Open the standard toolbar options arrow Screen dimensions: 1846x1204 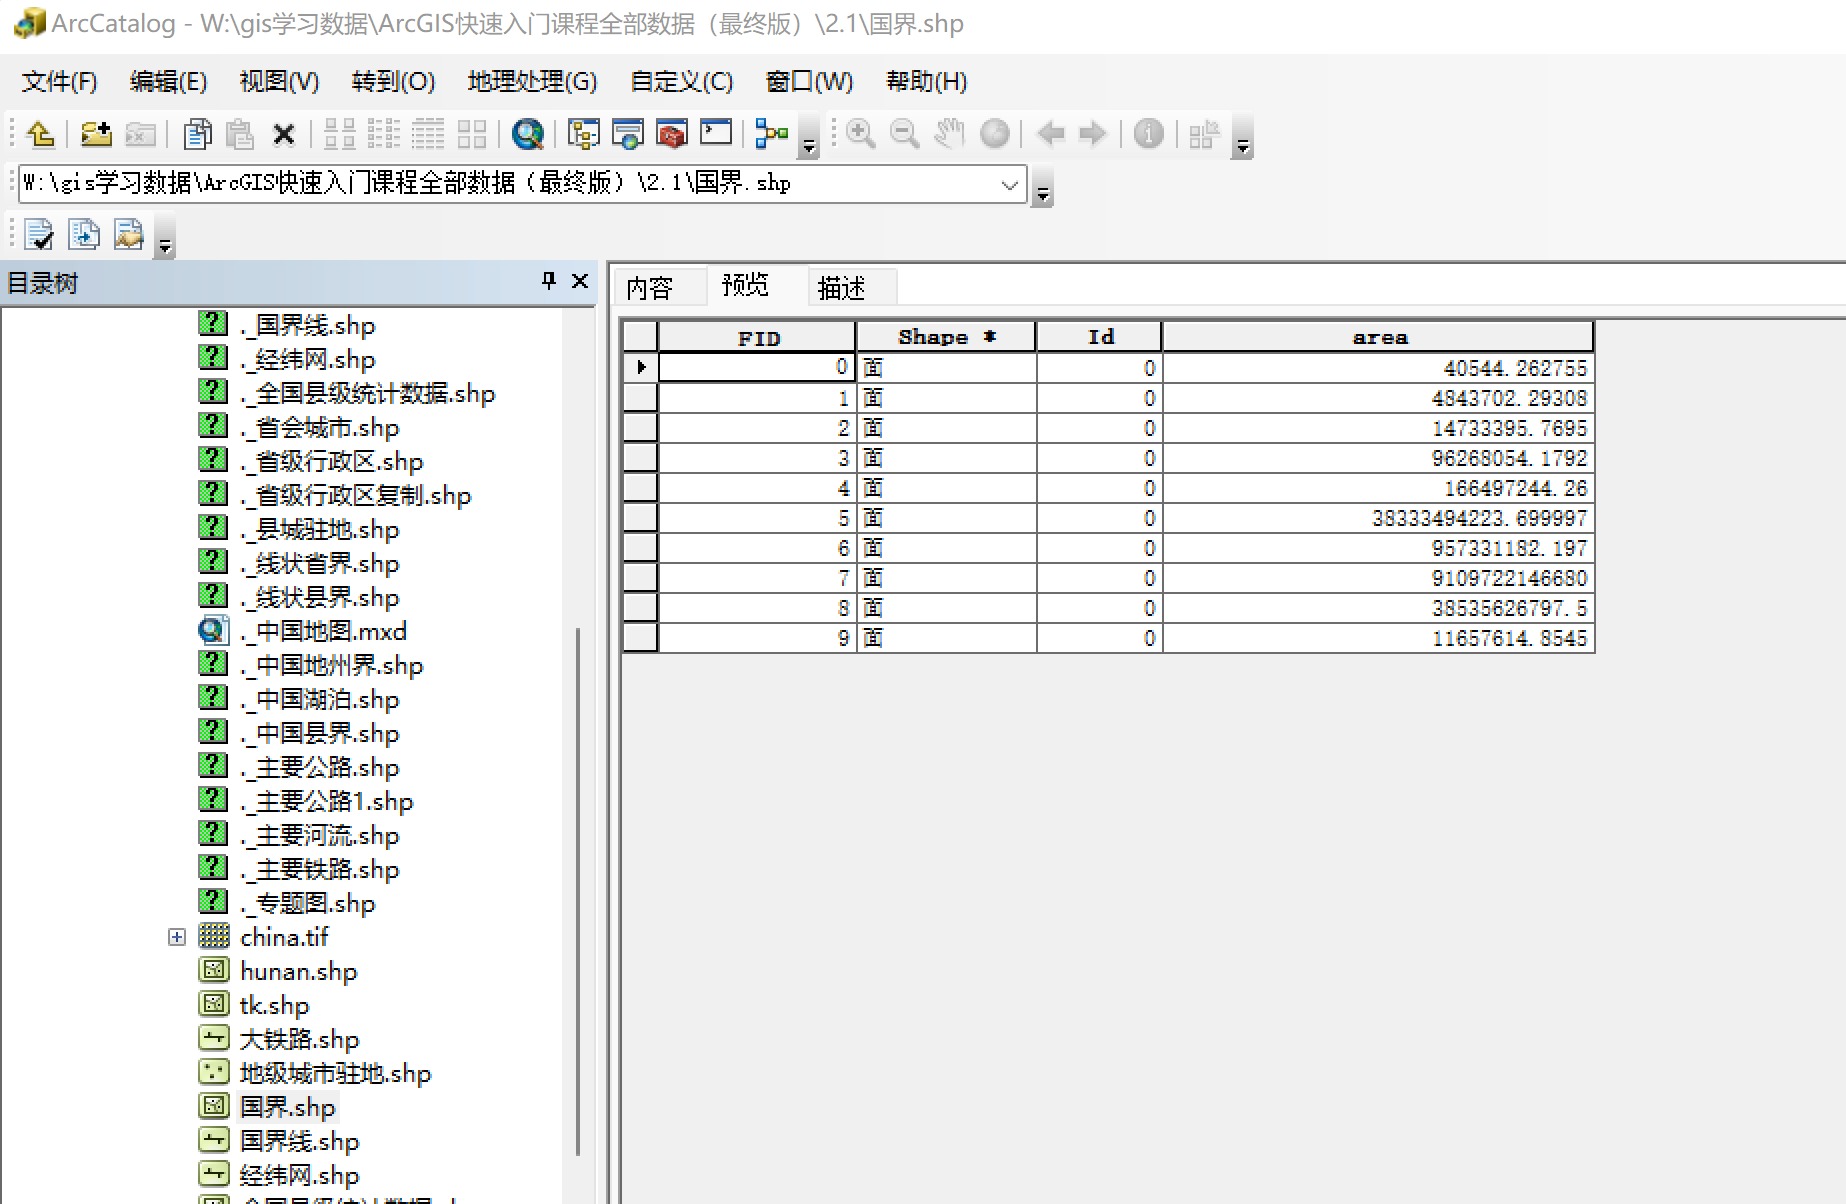click(810, 140)
